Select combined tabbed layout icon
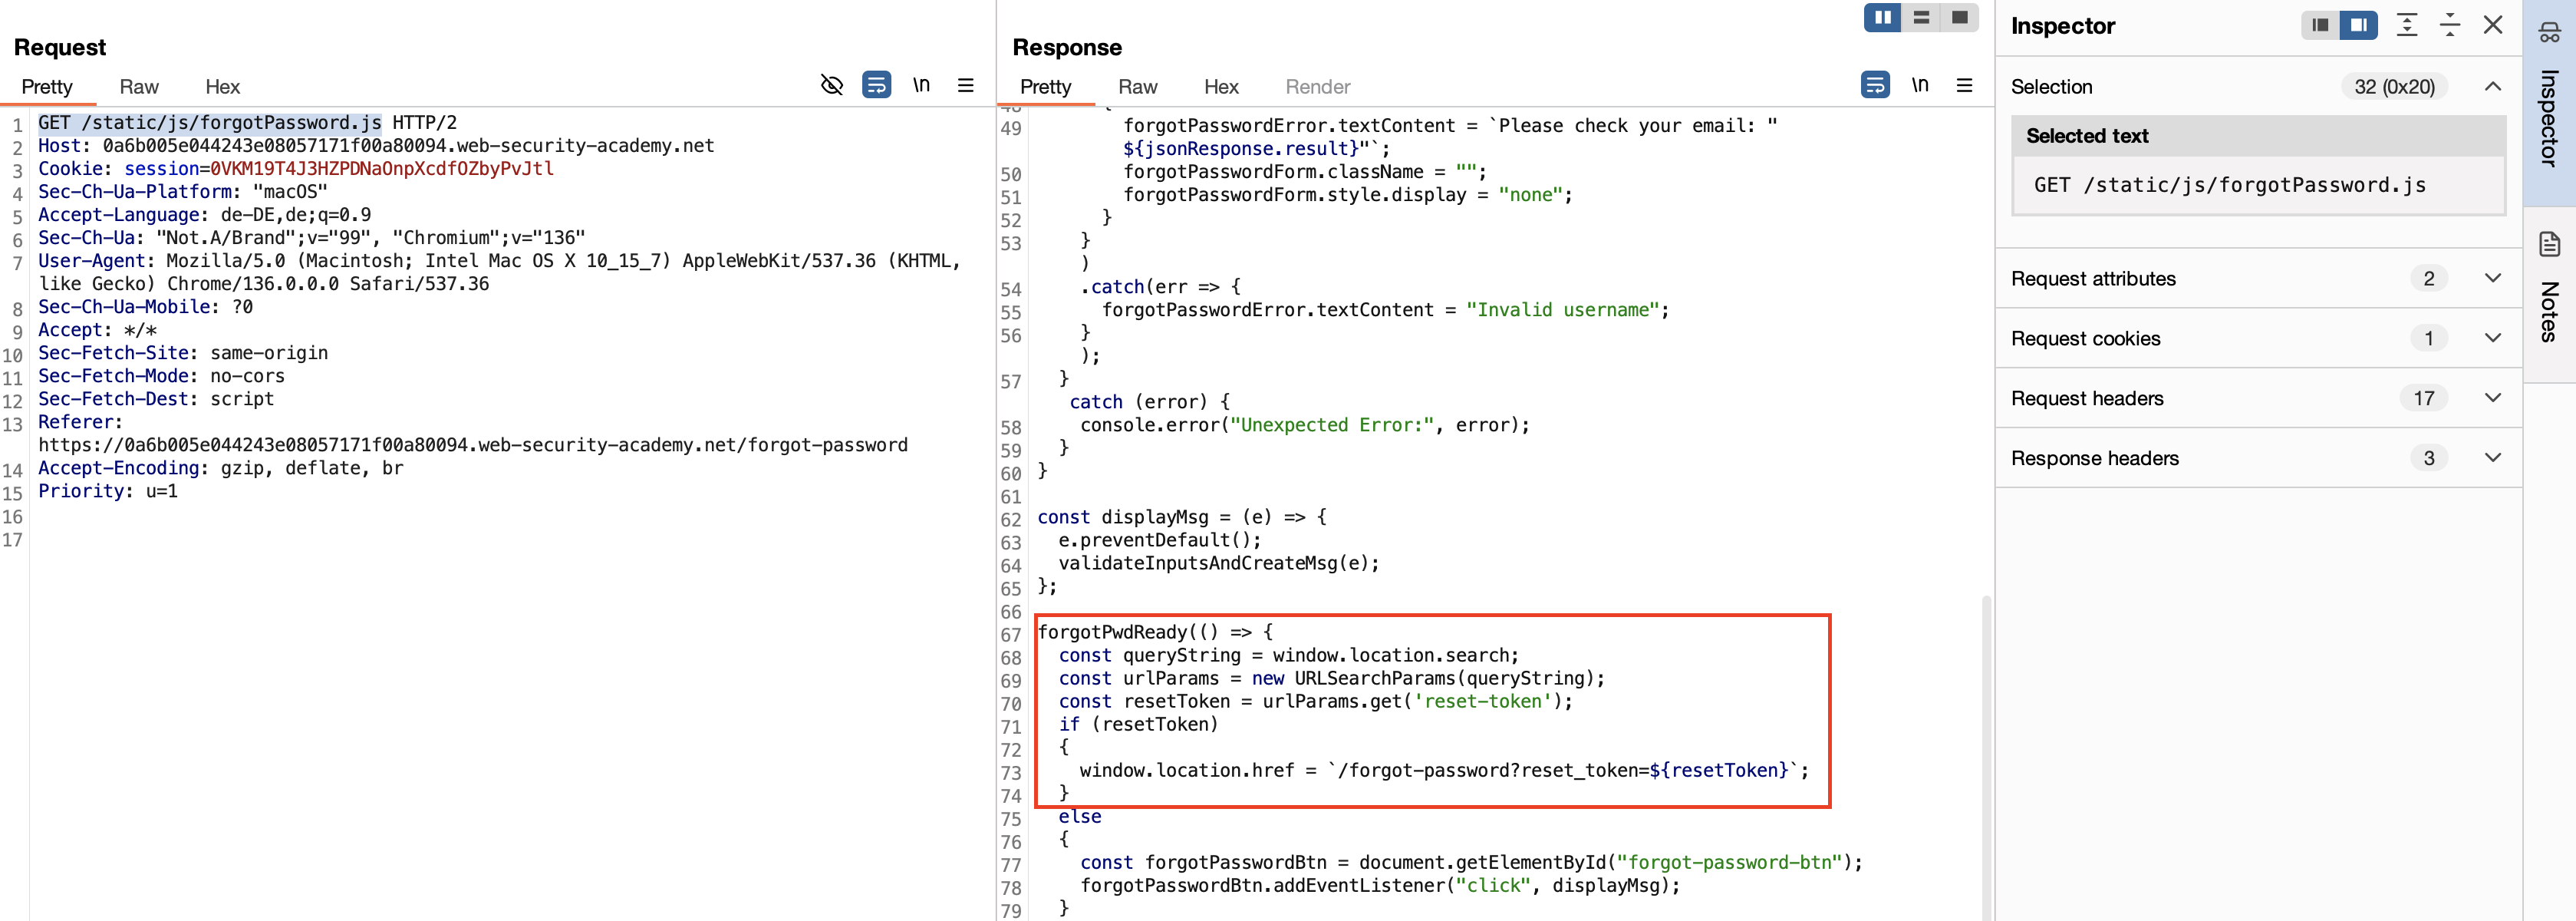 click(1959, 18)
